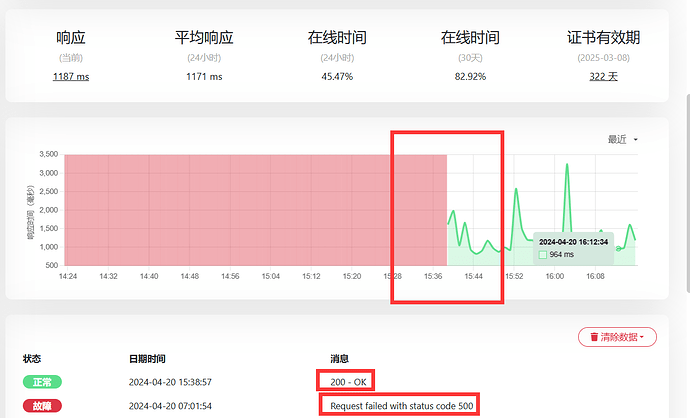This screenshot has height=418, width=690.
Task: Click the 证书有效期 heading
Action: pyautogui.click(x=603, y=37)
